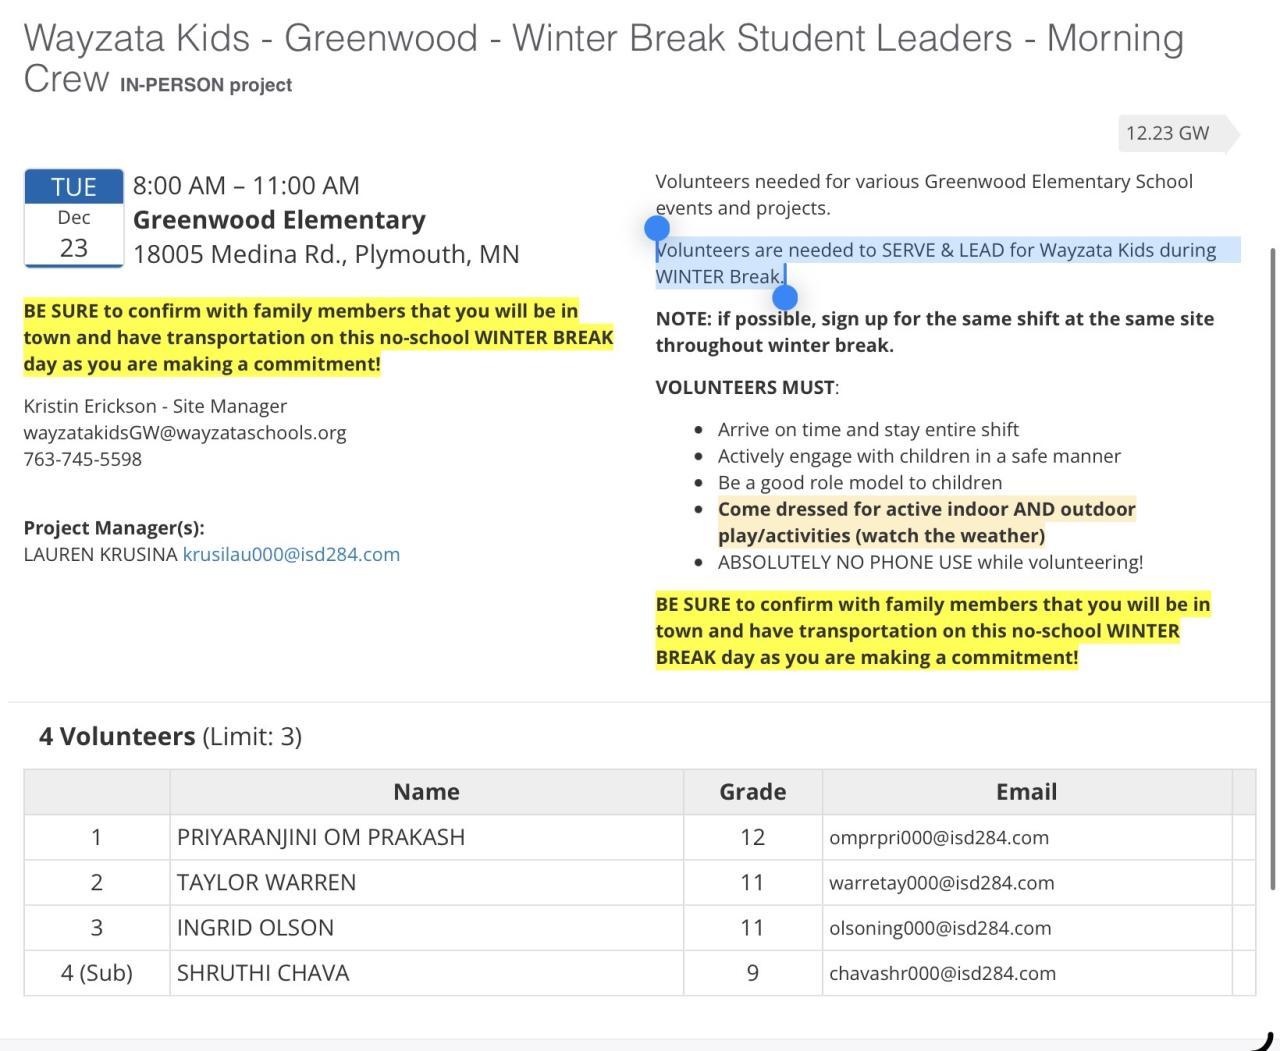The image size is (1280, 1051).
Task: Click the omprpri000@isd284.com email cell
Action: pos(939,838)
